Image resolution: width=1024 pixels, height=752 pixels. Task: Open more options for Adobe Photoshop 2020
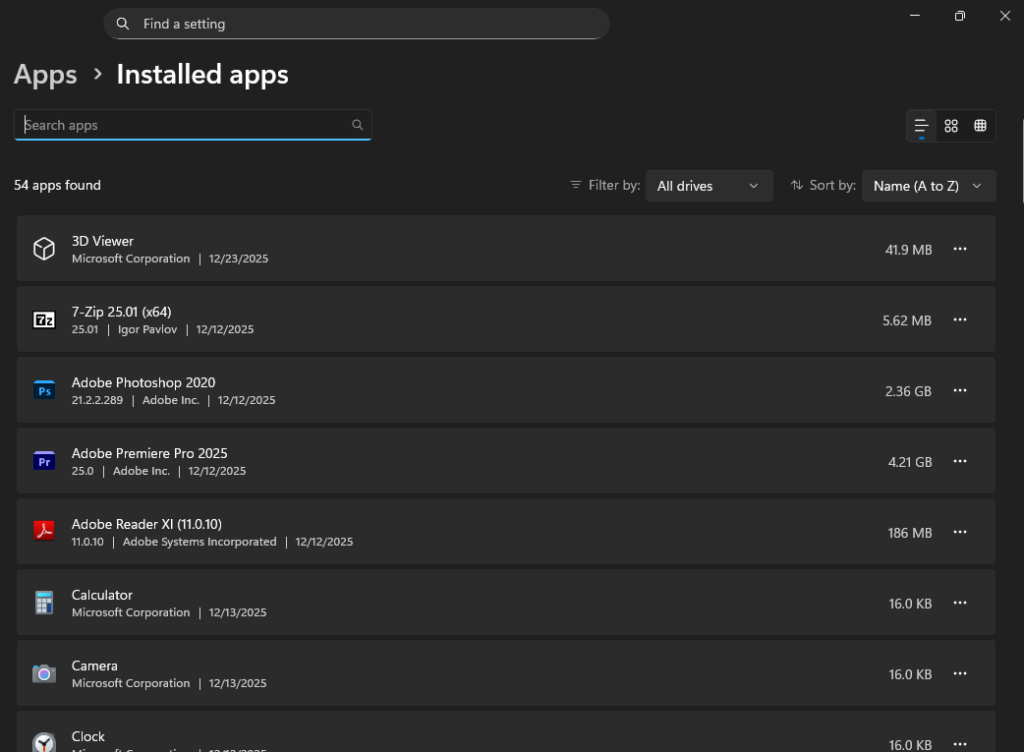pos(960,390)
